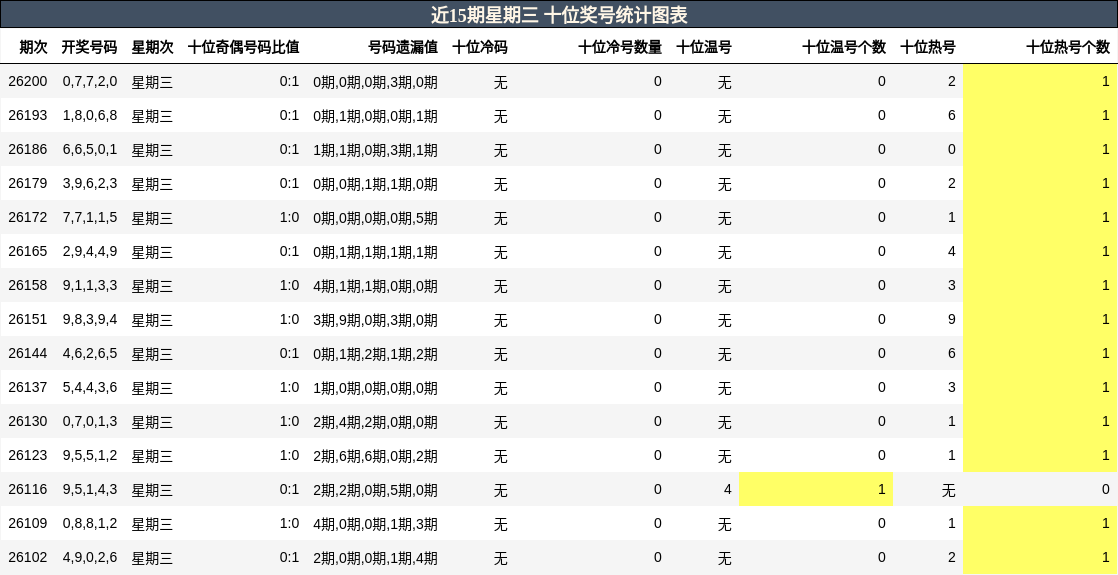The width and height of the screenshot is (1118, 575).
Task: Select winning numbers 5,4,4,3,6
Action: tap(90, 387)
